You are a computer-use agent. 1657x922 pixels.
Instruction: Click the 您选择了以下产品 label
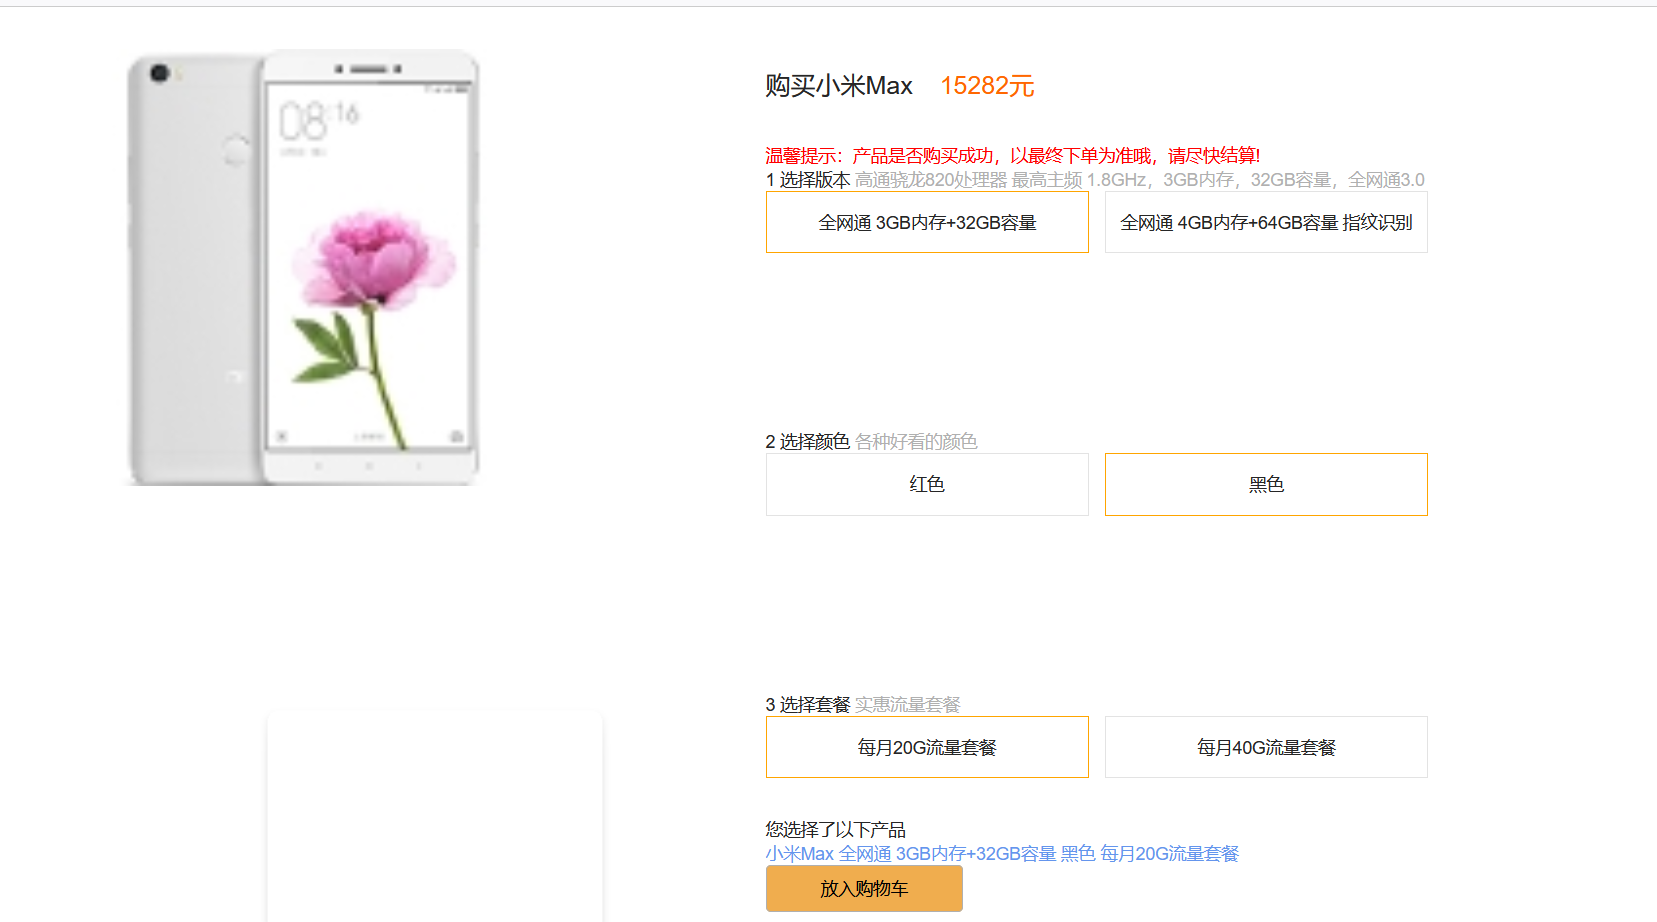coord(836,830)
